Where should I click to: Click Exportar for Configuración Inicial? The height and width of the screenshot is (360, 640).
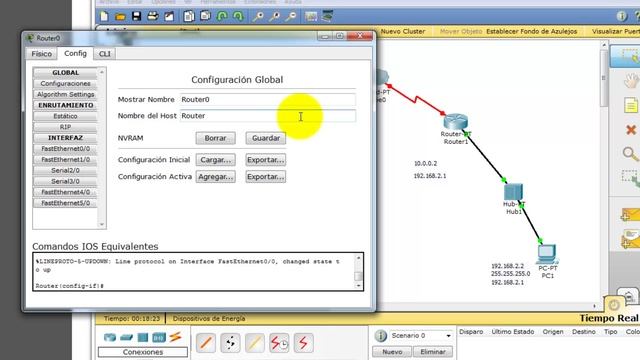(266, 160)
